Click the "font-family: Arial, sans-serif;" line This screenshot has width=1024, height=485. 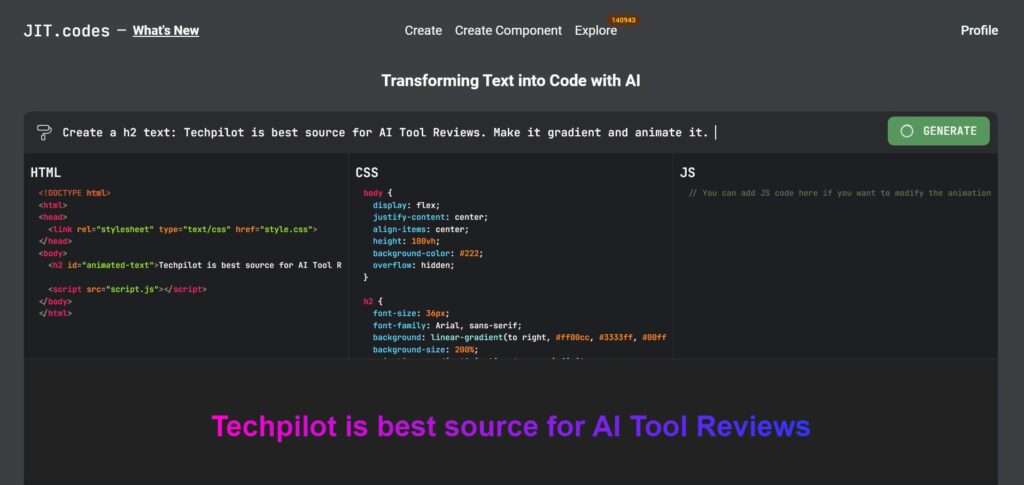coord(447,326)
